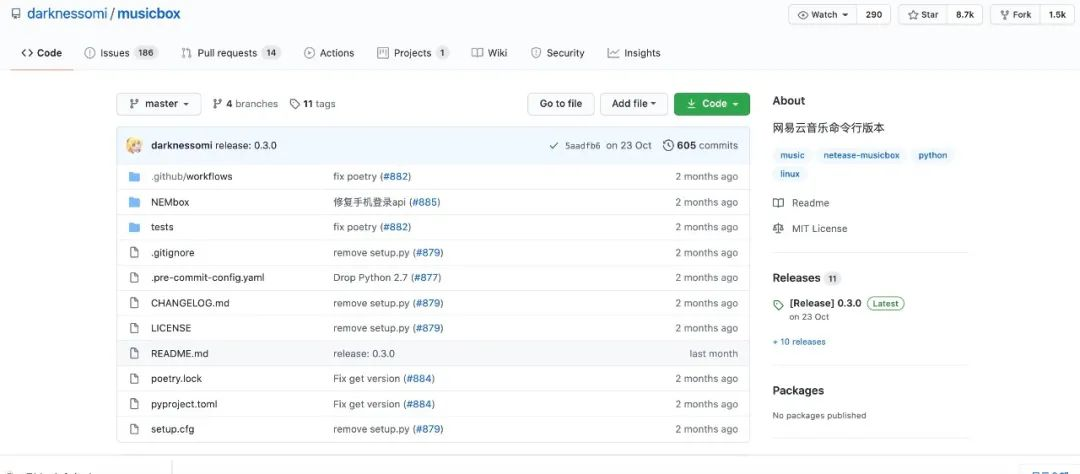View the 1.5k forks count
1080x474 pixels.
(x=1057, y=14)
